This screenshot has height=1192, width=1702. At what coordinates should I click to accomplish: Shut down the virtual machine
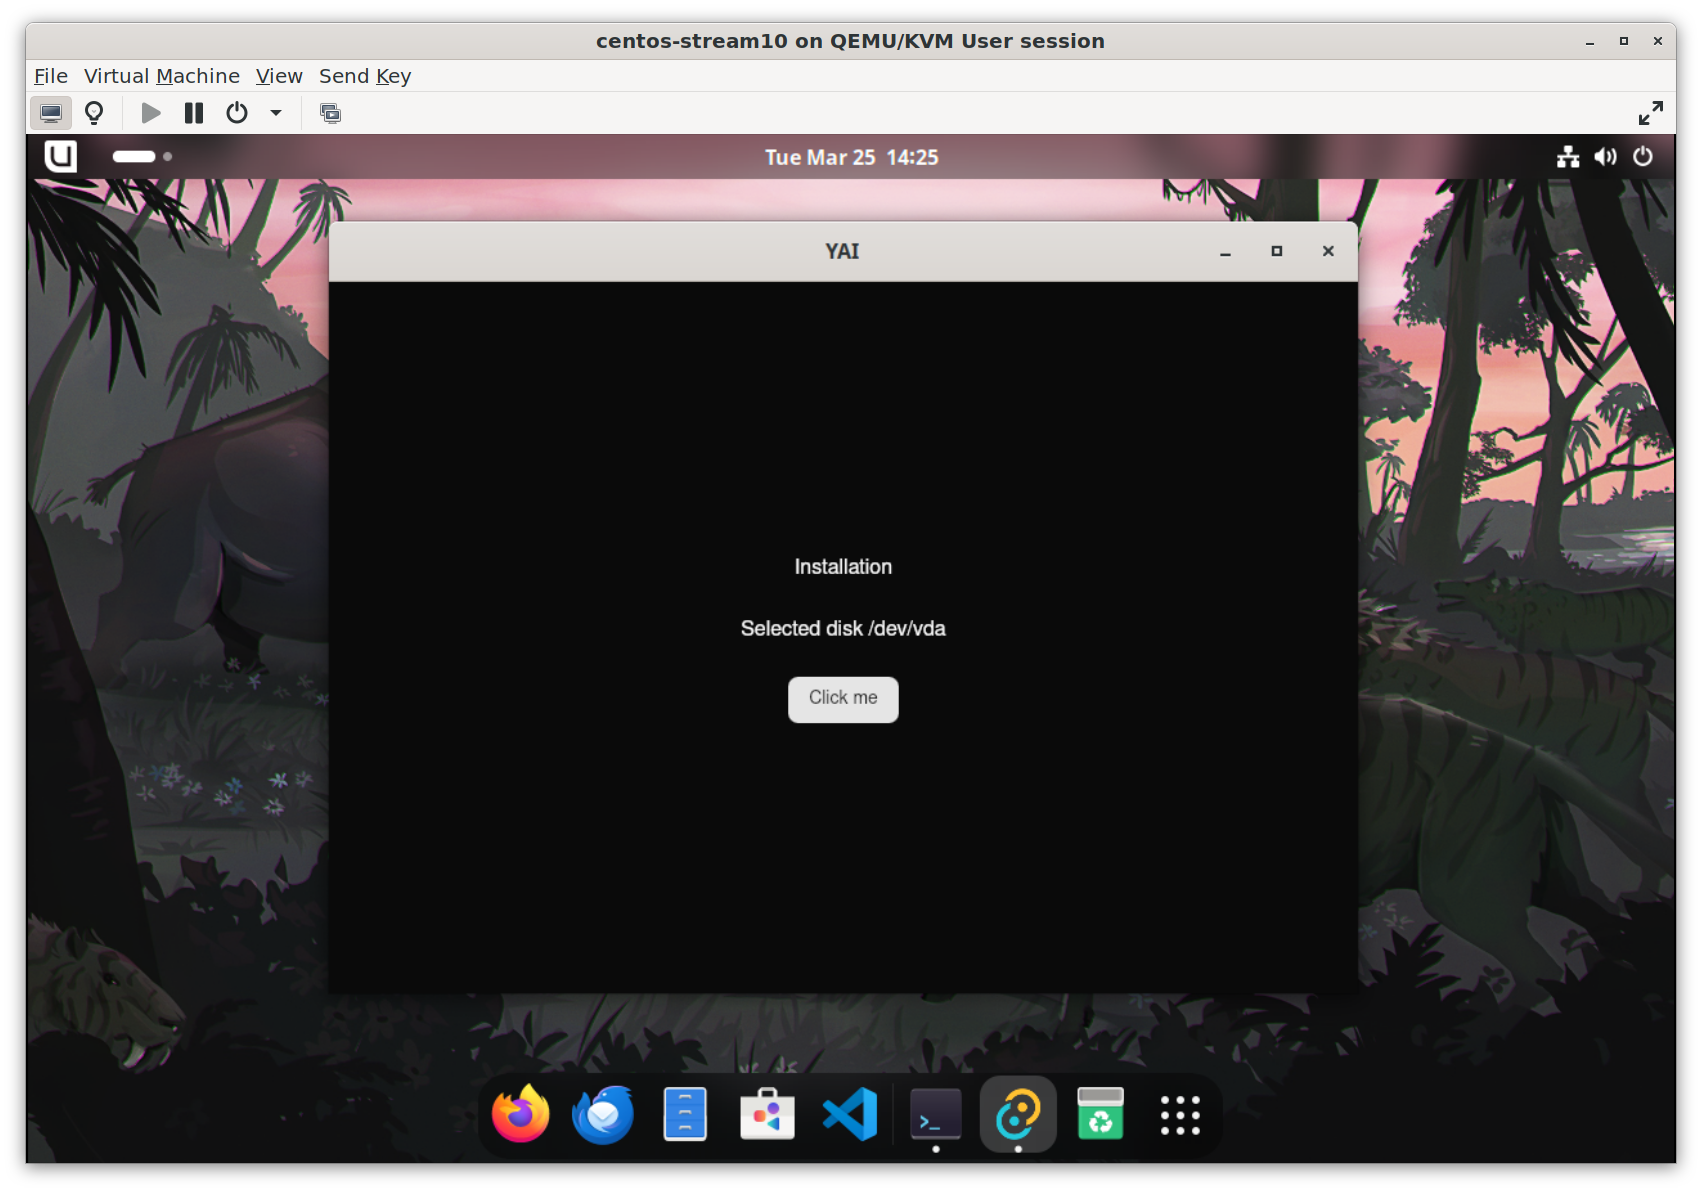(237, 113)
